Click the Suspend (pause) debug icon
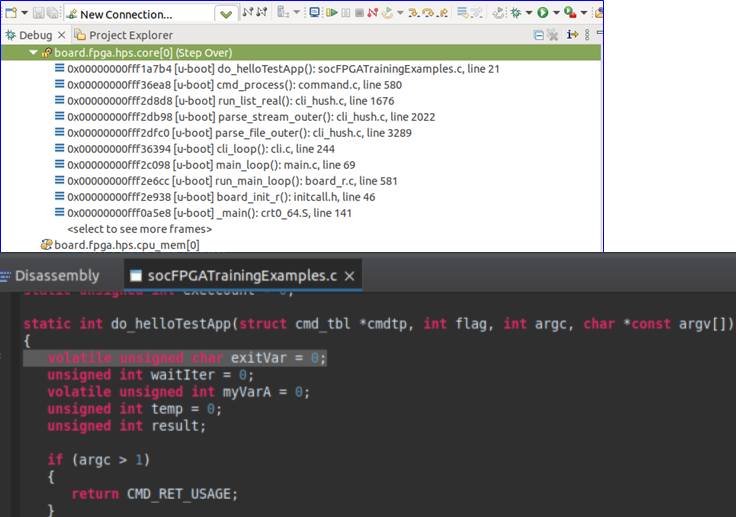Viewport: 746px width, 517px height. click(x=345, y=13)
